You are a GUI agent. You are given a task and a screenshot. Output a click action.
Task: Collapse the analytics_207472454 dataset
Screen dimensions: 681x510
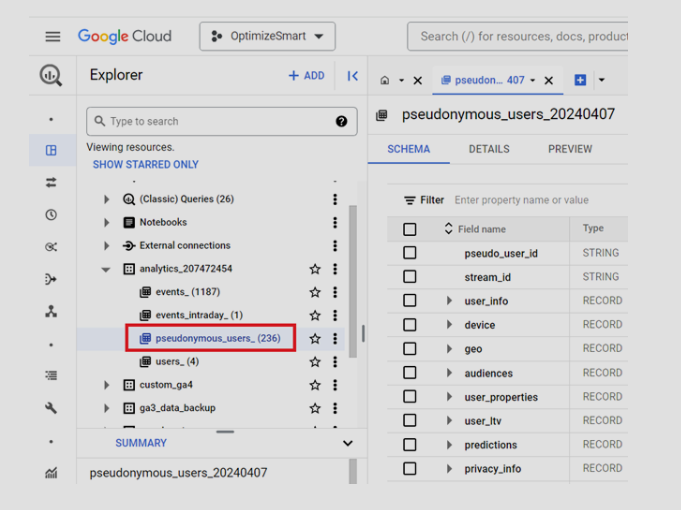click(x=106, y=270)
